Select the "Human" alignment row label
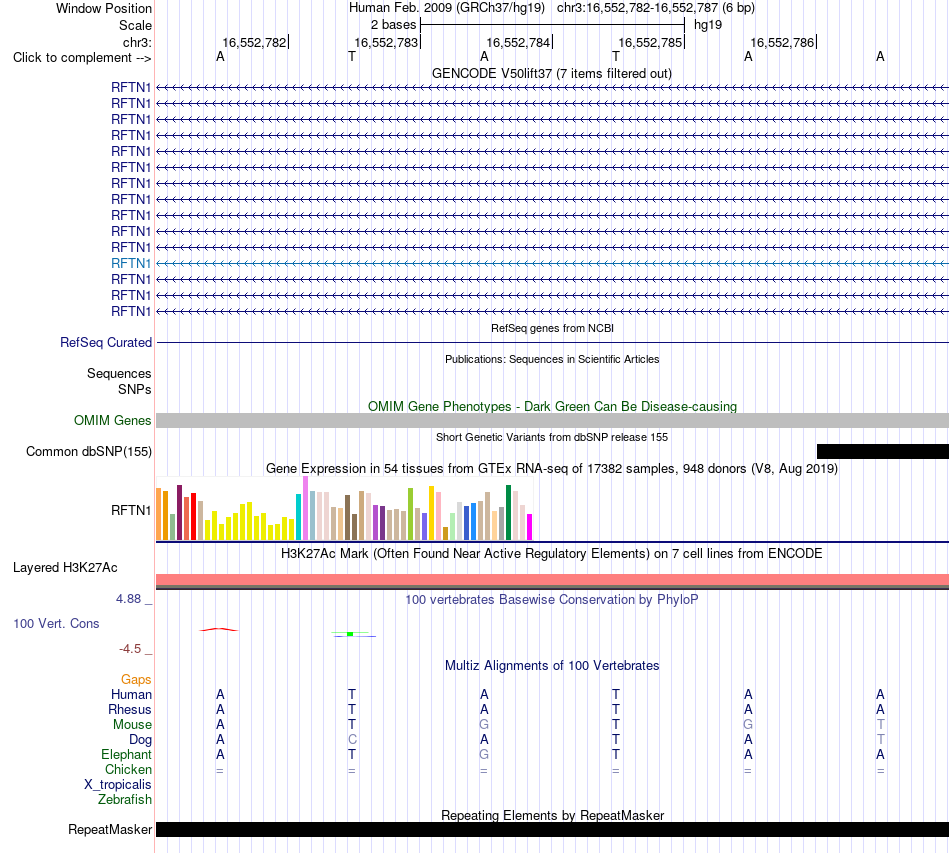 (x=131, y=694)
